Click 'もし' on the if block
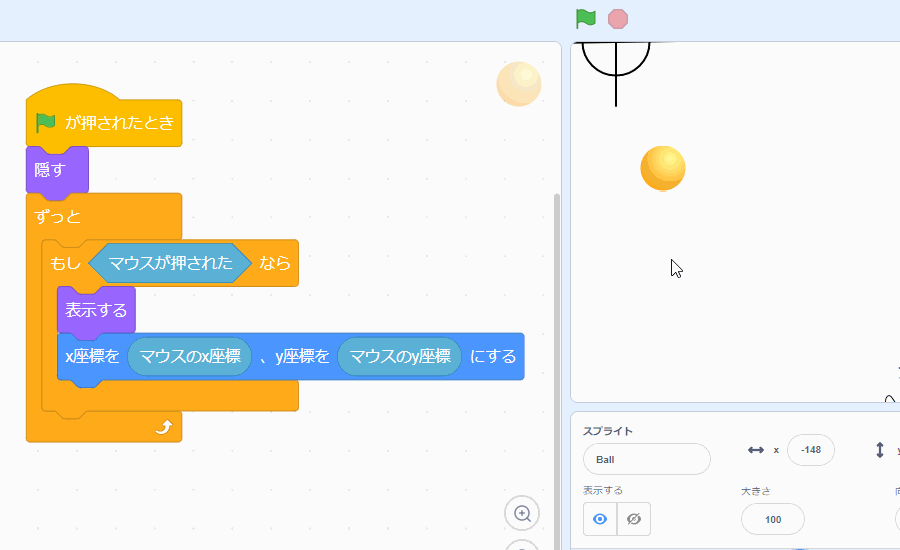This screenshot has height=550, width=900. tap(65, 263)
